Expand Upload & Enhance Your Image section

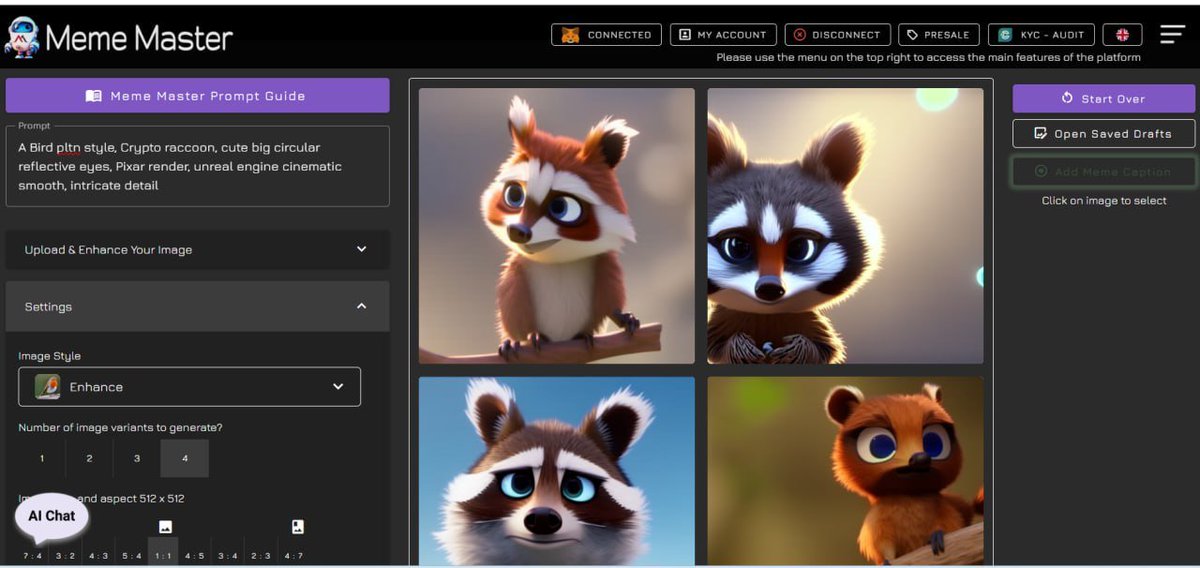197,250
